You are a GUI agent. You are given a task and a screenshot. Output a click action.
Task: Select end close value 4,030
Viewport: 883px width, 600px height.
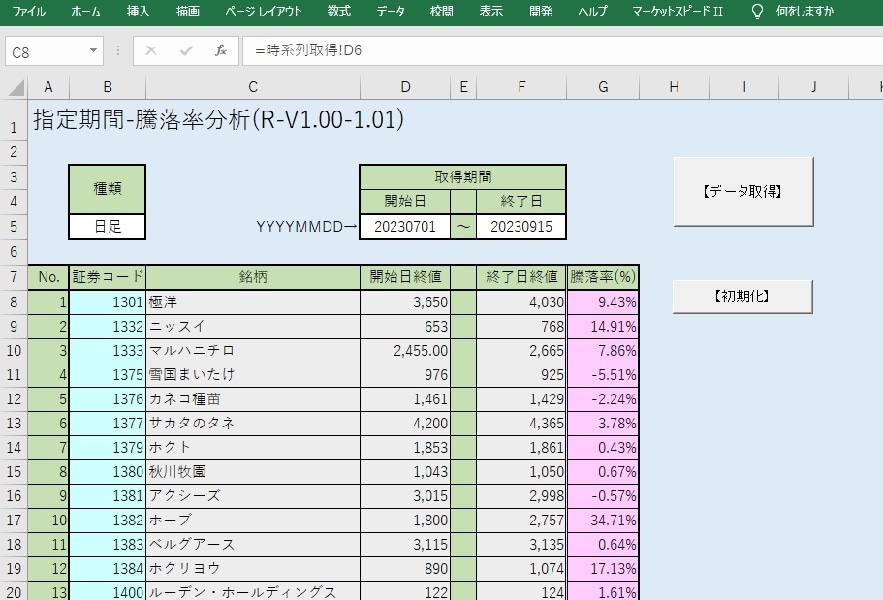521,303
